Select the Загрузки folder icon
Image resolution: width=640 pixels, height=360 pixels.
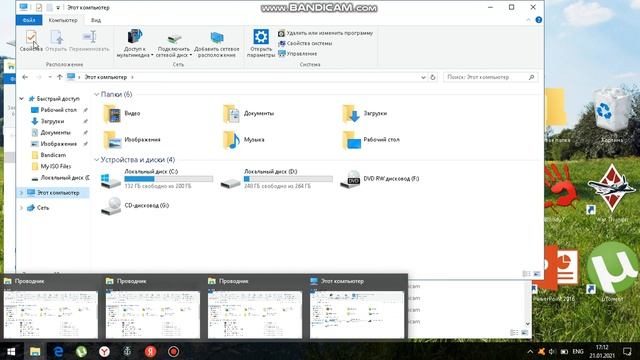(x=351, y=114)
